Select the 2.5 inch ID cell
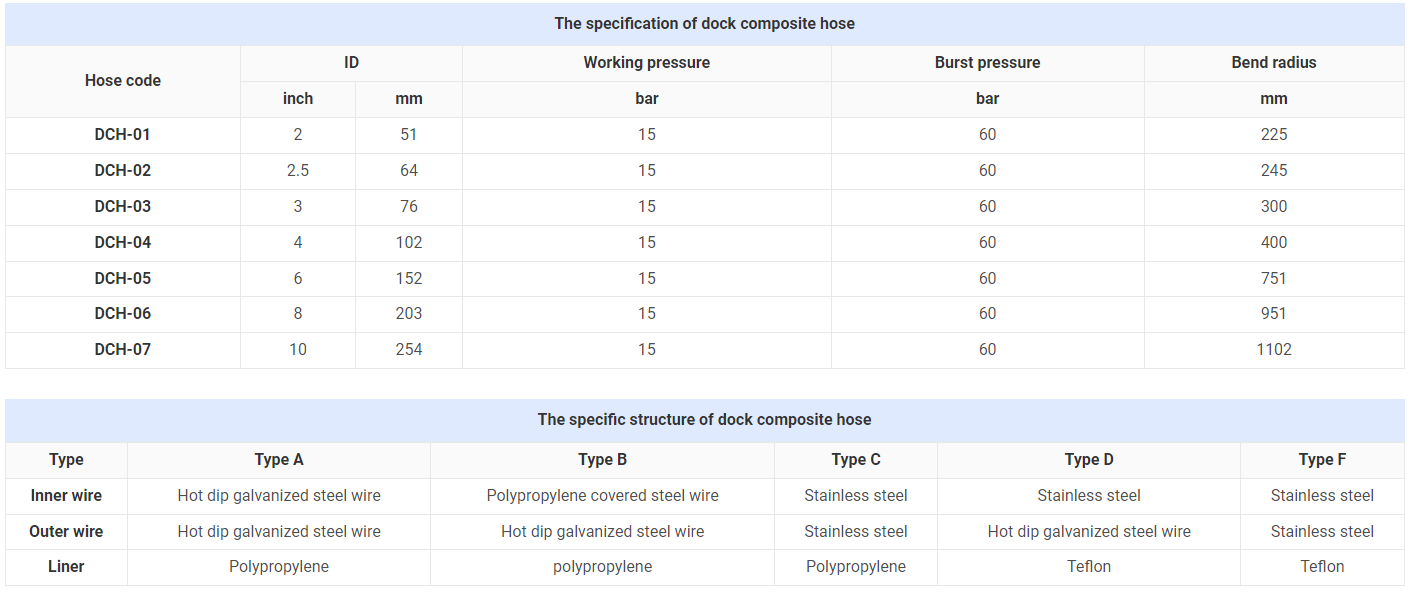The image size is (1411, 595). click(298, 171)
